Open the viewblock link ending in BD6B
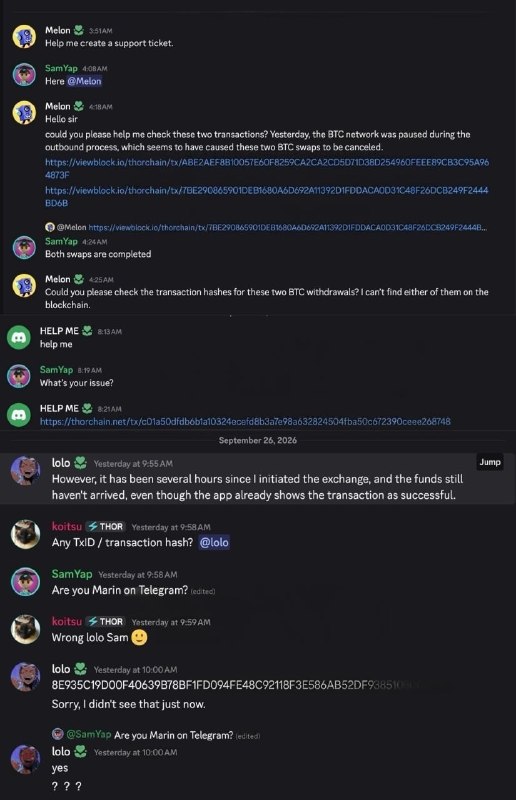 267,196
